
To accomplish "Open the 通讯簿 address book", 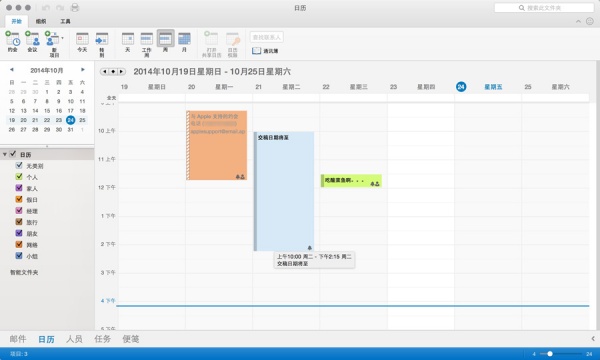I will click(265, 51).
